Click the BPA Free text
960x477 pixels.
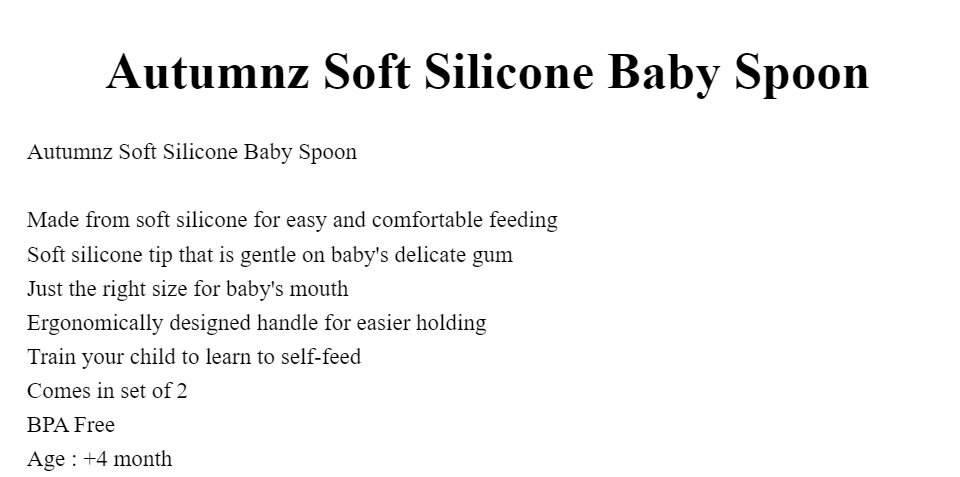[x=70, y=425]
